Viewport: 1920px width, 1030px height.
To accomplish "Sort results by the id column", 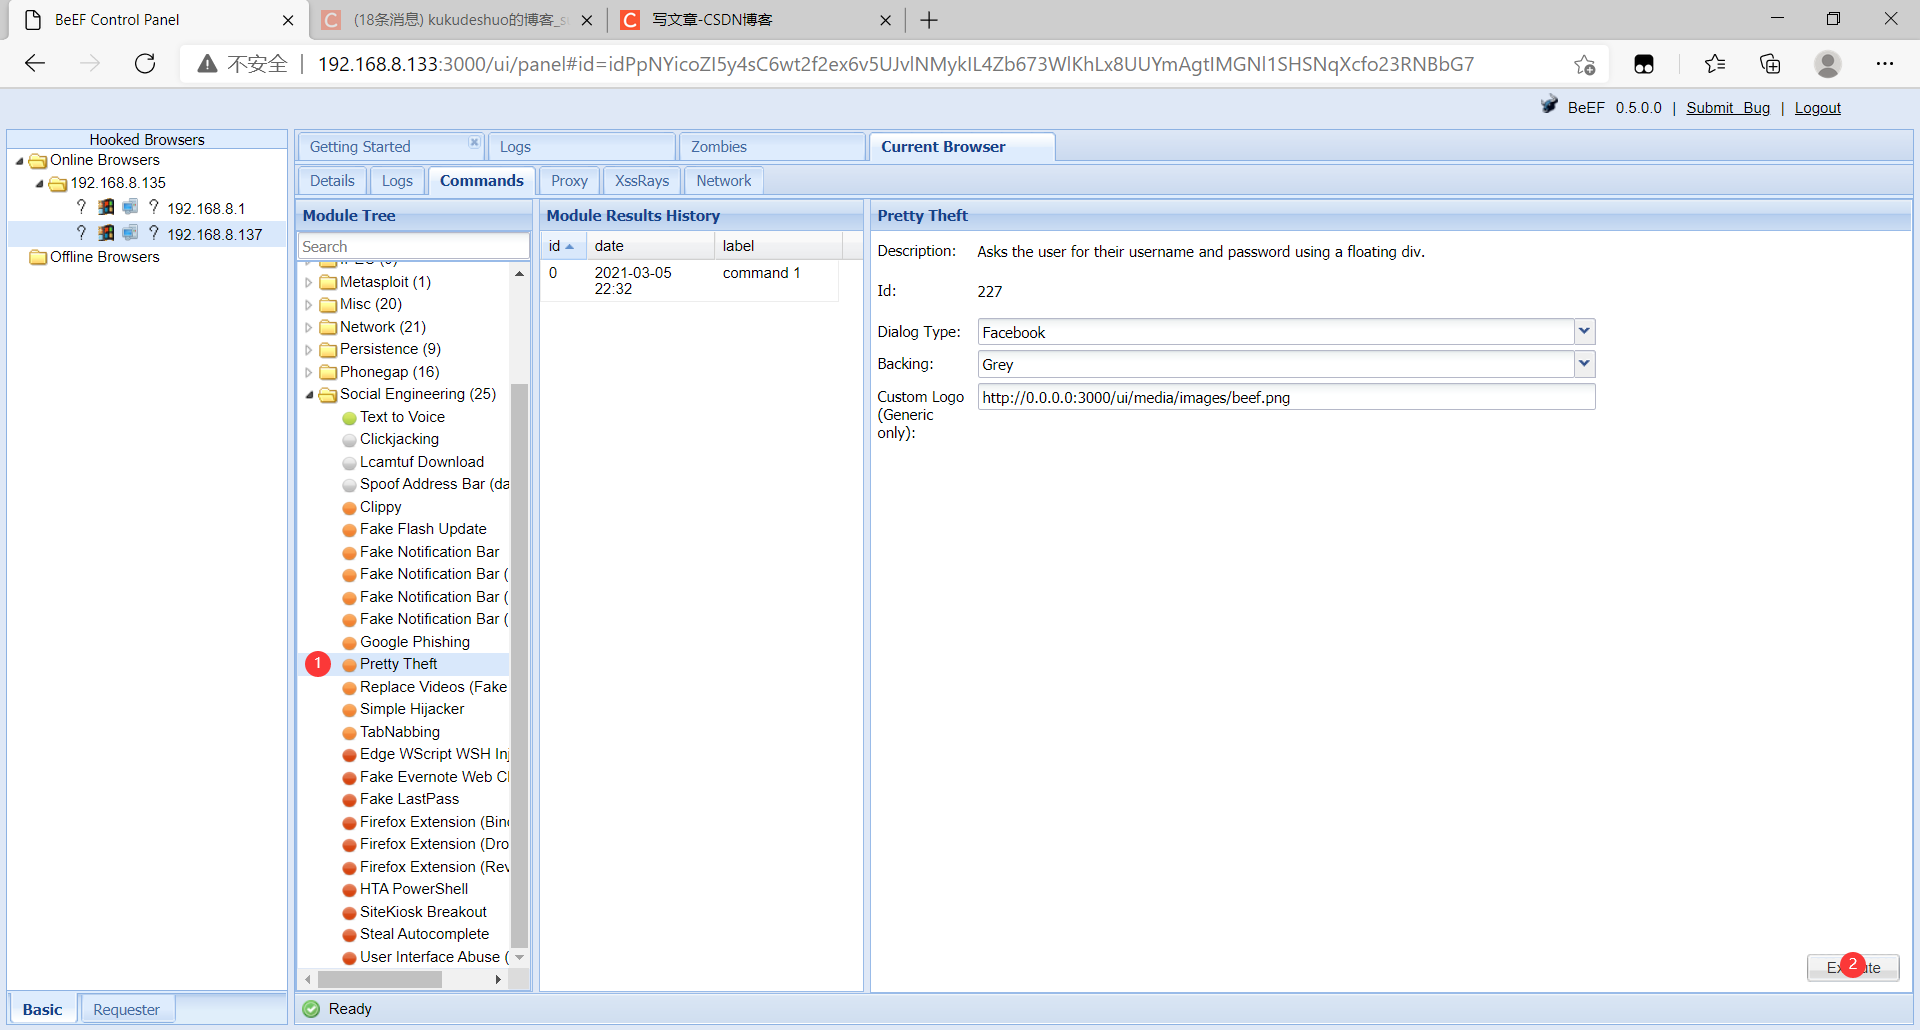I will [563, 246].
